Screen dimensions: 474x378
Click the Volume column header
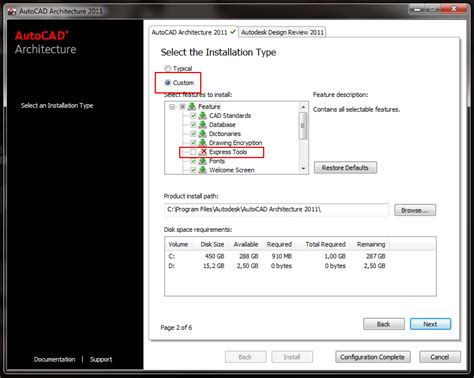pos(179,244)
